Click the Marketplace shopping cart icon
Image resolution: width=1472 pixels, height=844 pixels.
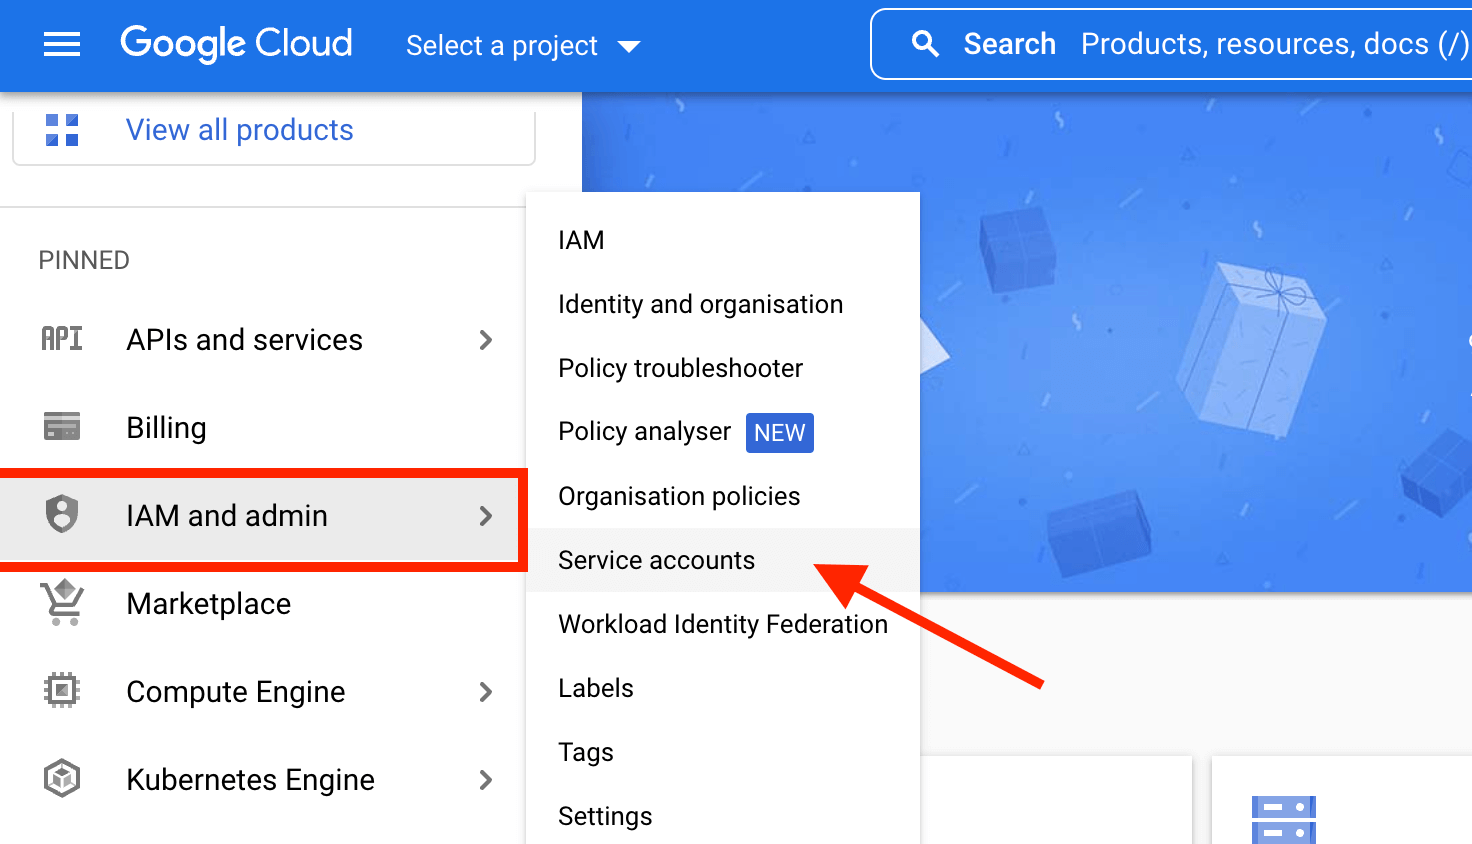[61, 603]
